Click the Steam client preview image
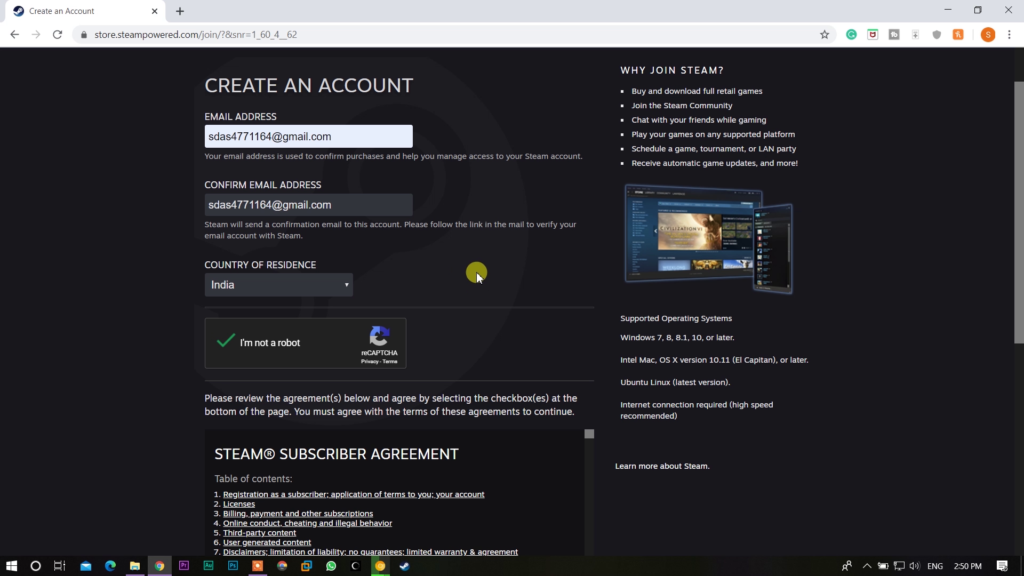Viewport: 1024px width, 576px height. point(708,239)
